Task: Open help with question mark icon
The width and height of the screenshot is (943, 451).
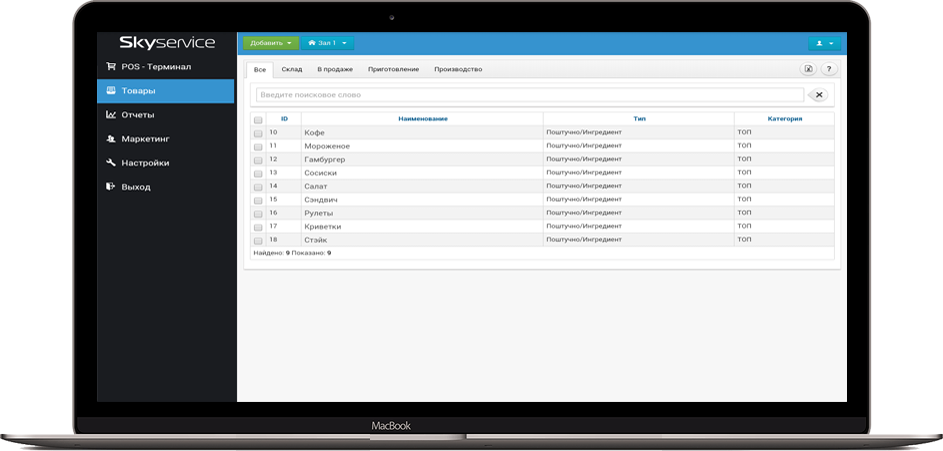Action: pos(829,69)
